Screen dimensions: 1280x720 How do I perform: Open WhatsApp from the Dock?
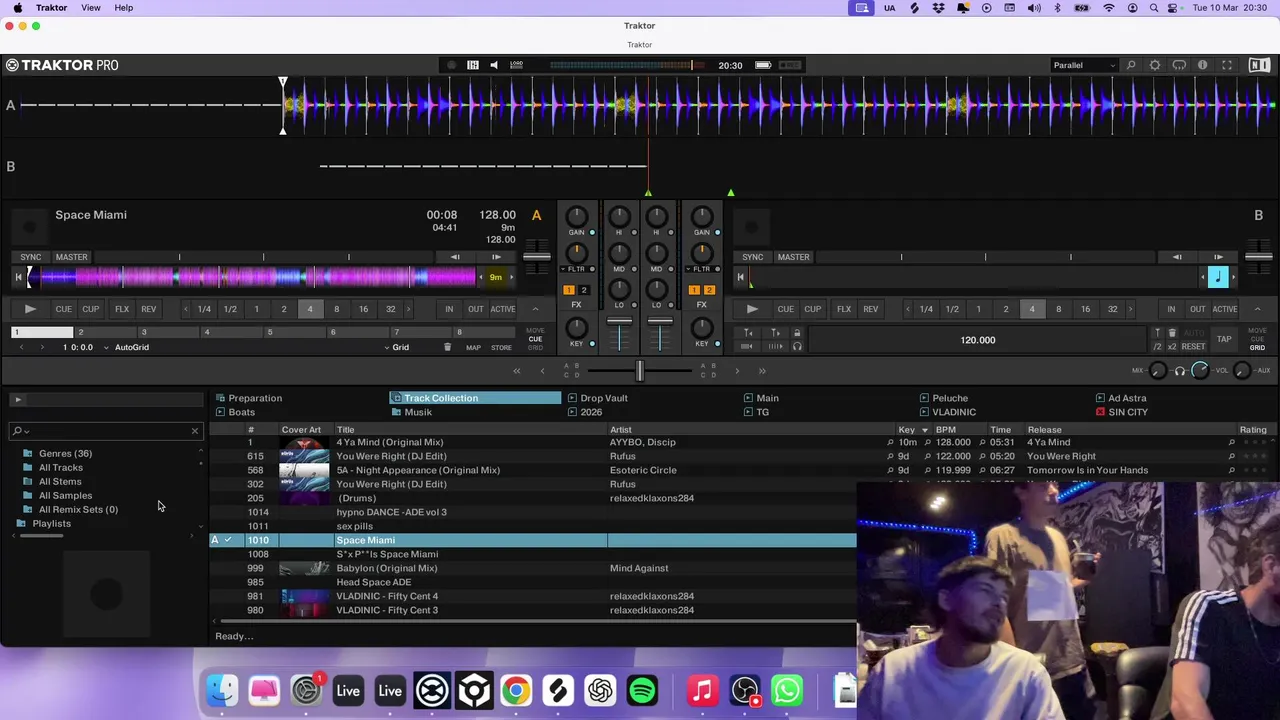tap(787, 690)
